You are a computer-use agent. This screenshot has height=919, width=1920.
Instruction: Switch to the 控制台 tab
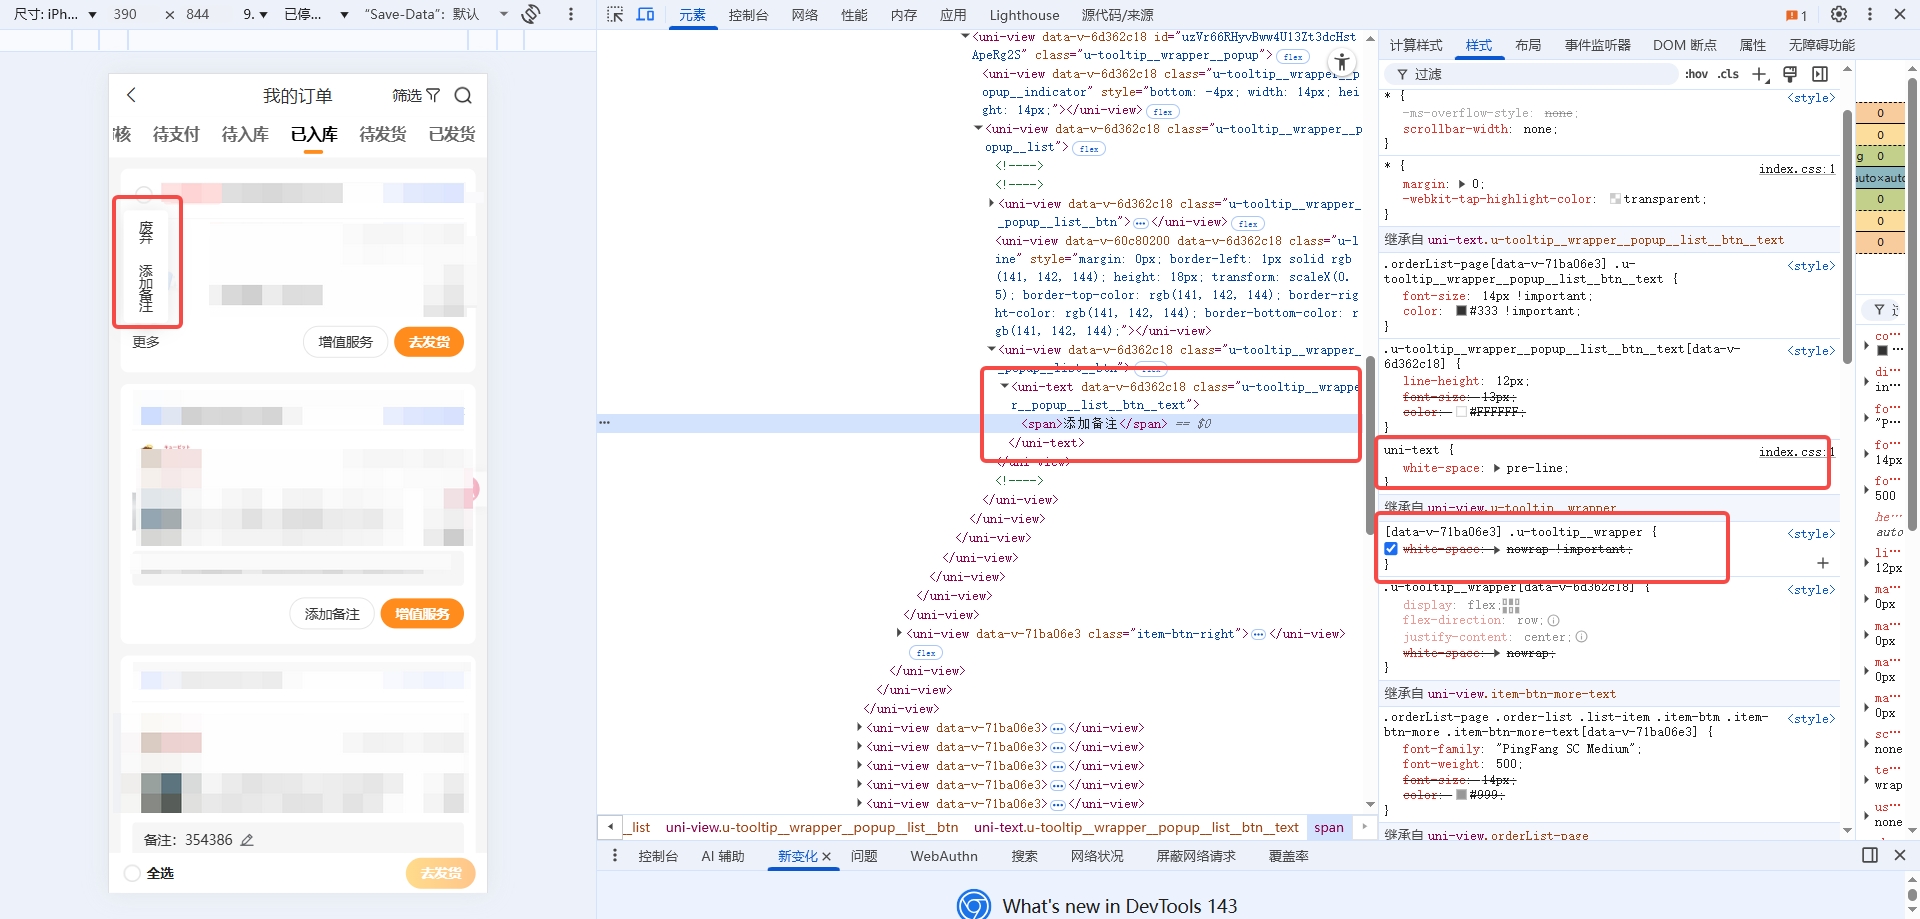[748, 15]
